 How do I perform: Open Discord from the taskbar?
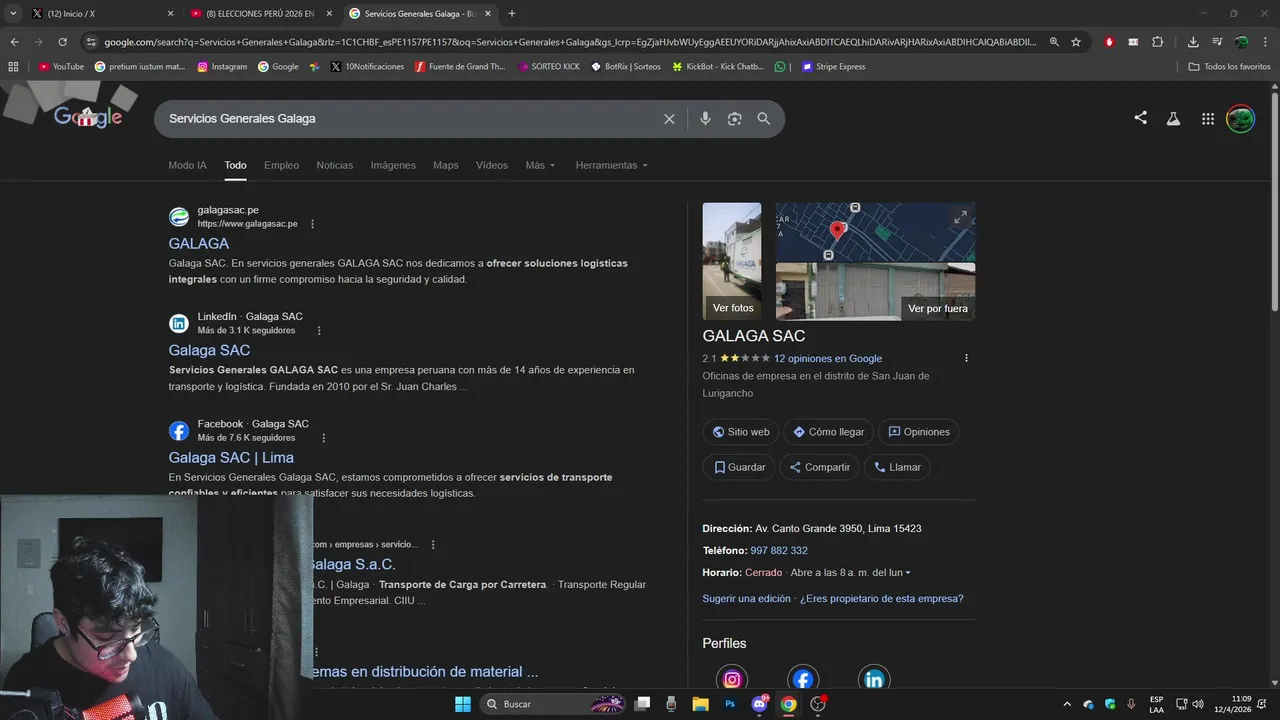pos(759,704)
